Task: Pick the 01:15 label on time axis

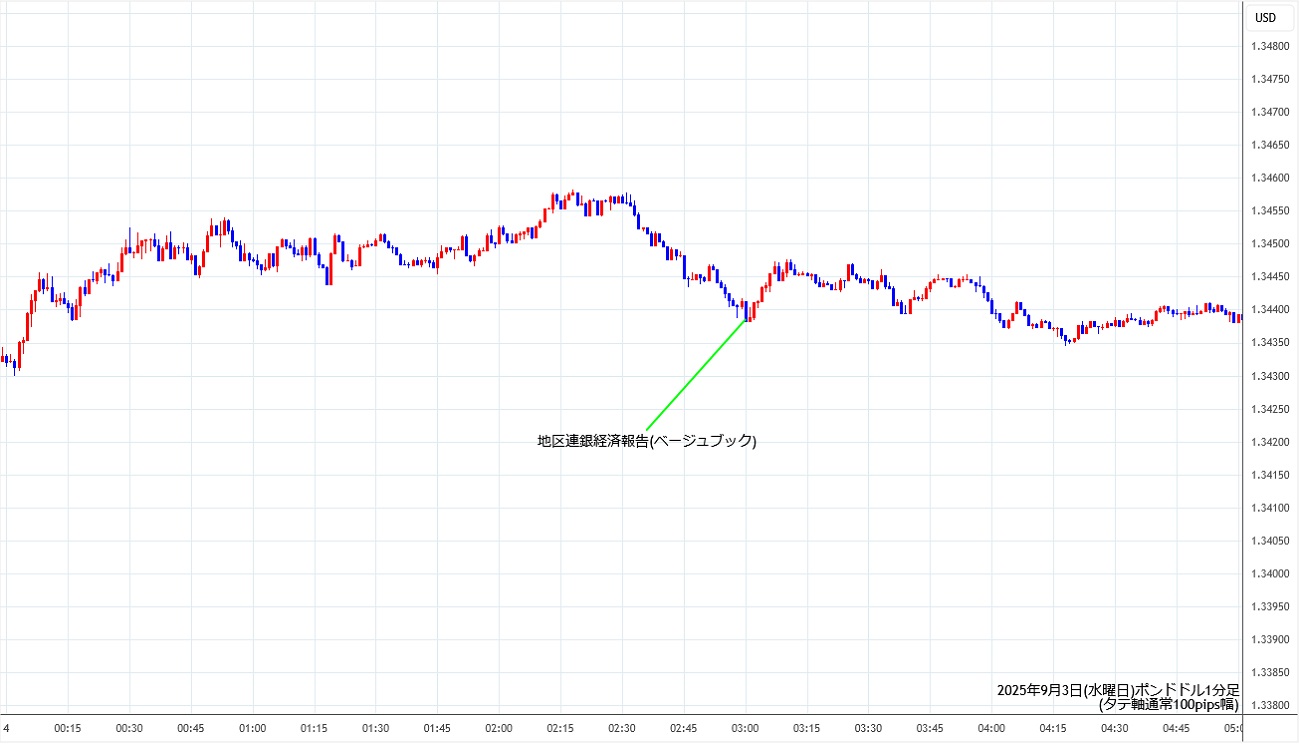Action: pos(314,729)
